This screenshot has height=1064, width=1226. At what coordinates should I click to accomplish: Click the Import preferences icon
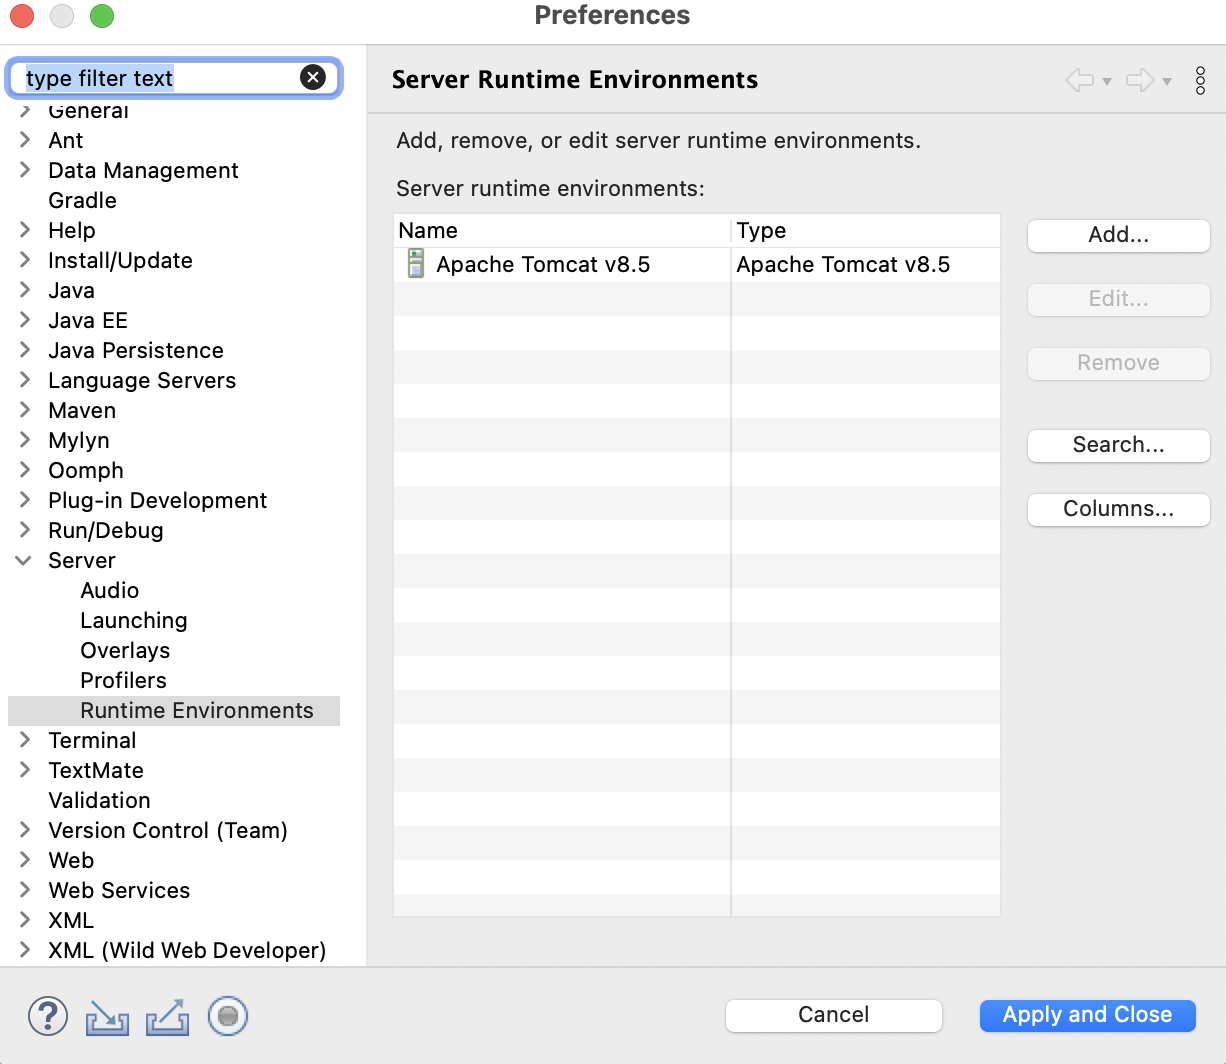(107, 1017)
